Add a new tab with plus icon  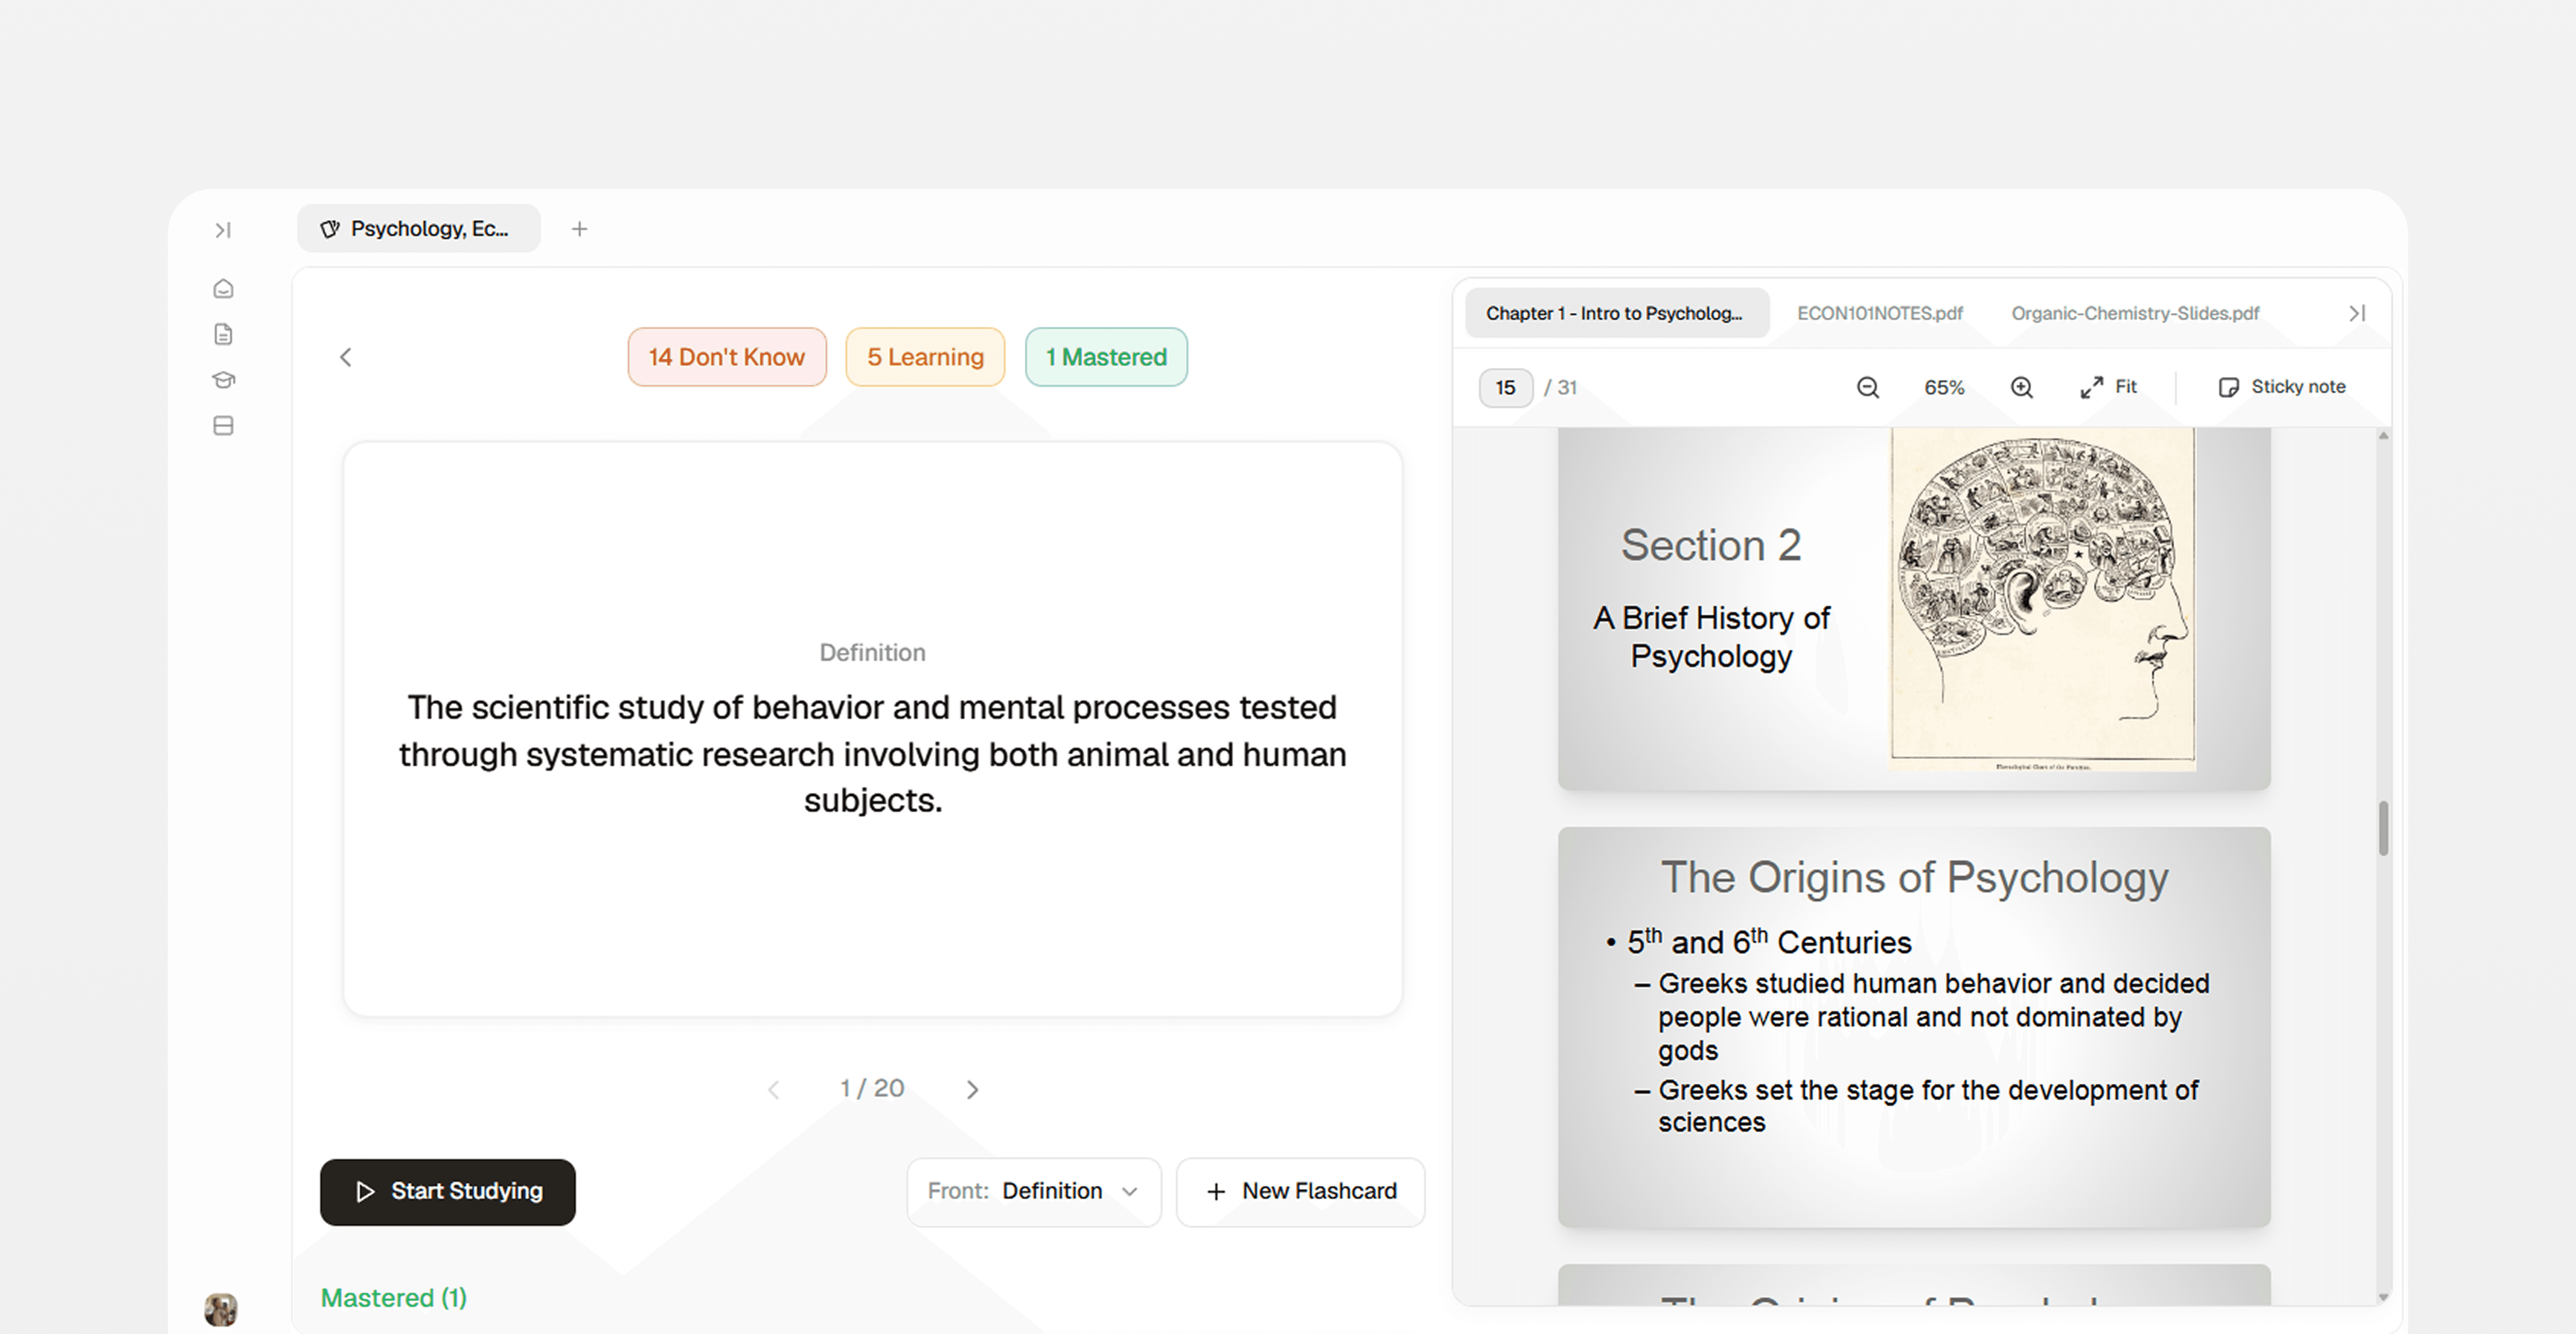(x=579, y=229)
